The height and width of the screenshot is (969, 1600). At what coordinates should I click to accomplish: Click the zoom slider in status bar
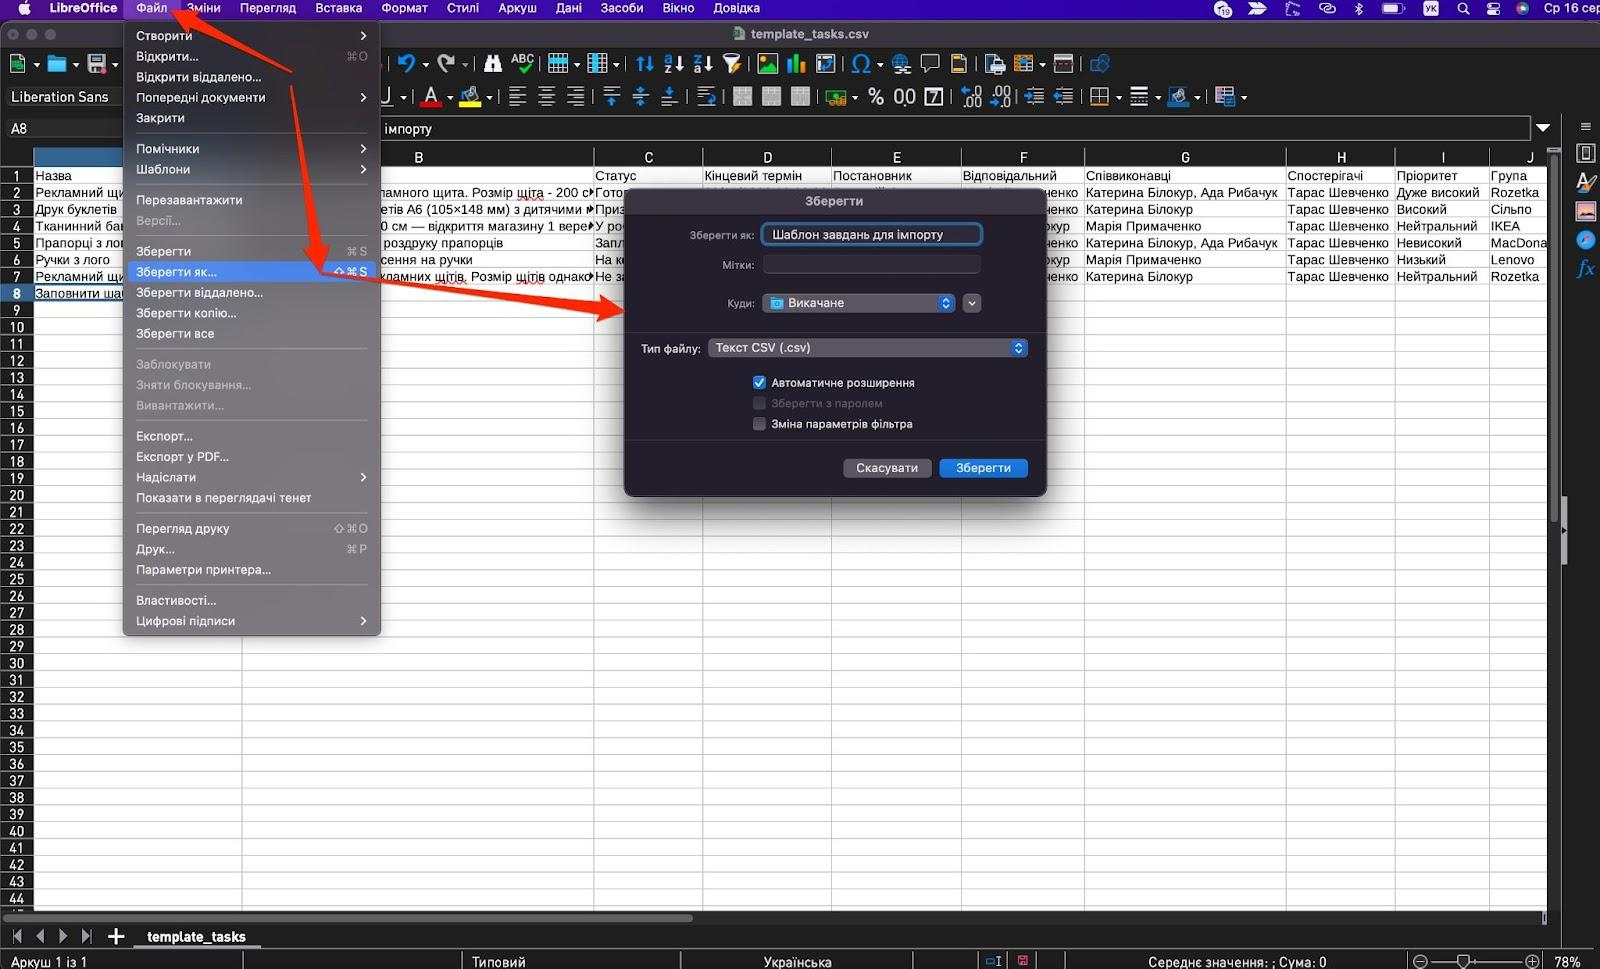click(1463, 961)
